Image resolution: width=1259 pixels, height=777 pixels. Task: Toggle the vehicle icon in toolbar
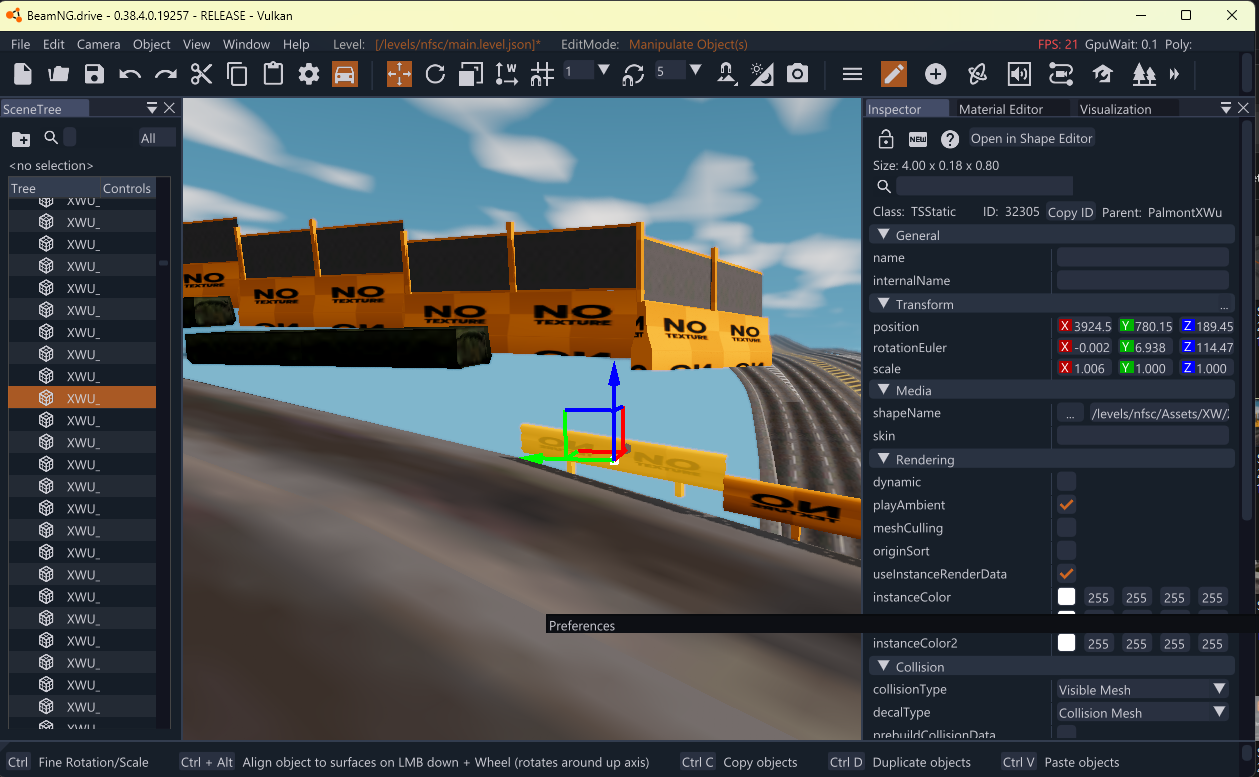point(345,74)
